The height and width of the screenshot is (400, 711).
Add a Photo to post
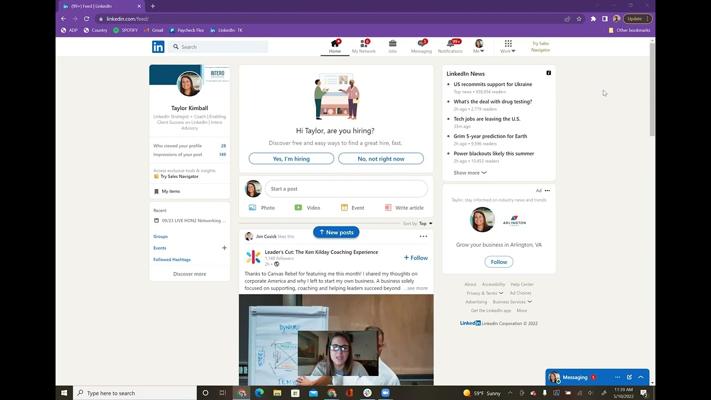[262, 208]
